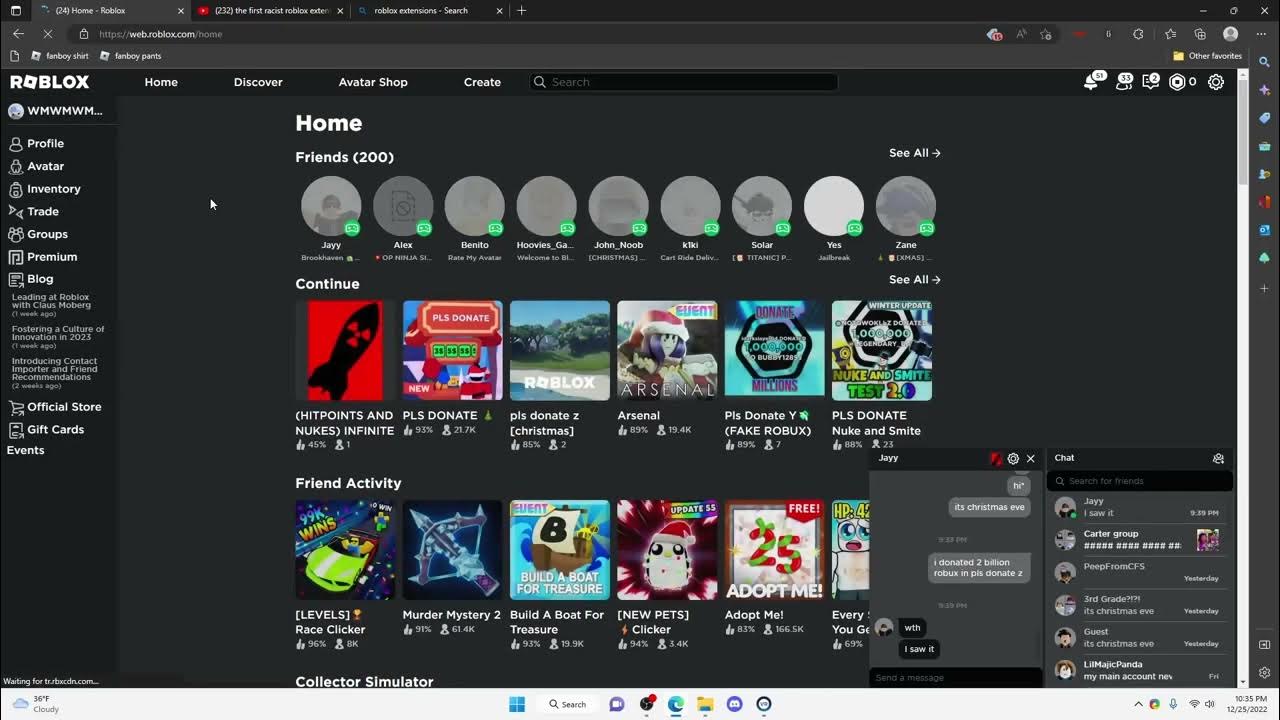Open friend Benito's avatar
The width and height of the screenshot is (1280, 720).
point(475,207)
